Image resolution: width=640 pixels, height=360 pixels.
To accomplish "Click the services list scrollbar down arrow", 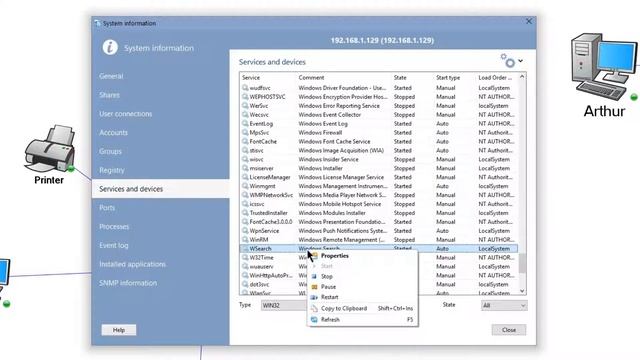I will pos(522,291).
